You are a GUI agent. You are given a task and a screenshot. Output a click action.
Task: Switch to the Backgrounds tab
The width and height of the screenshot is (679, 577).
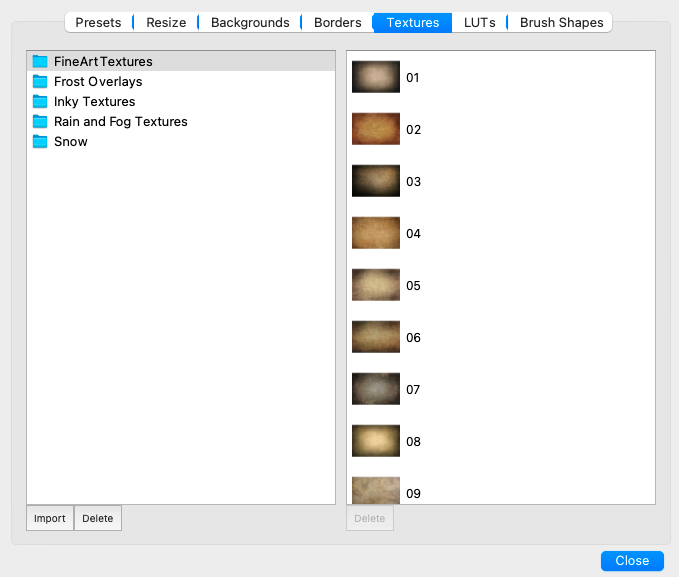[250, 22]
